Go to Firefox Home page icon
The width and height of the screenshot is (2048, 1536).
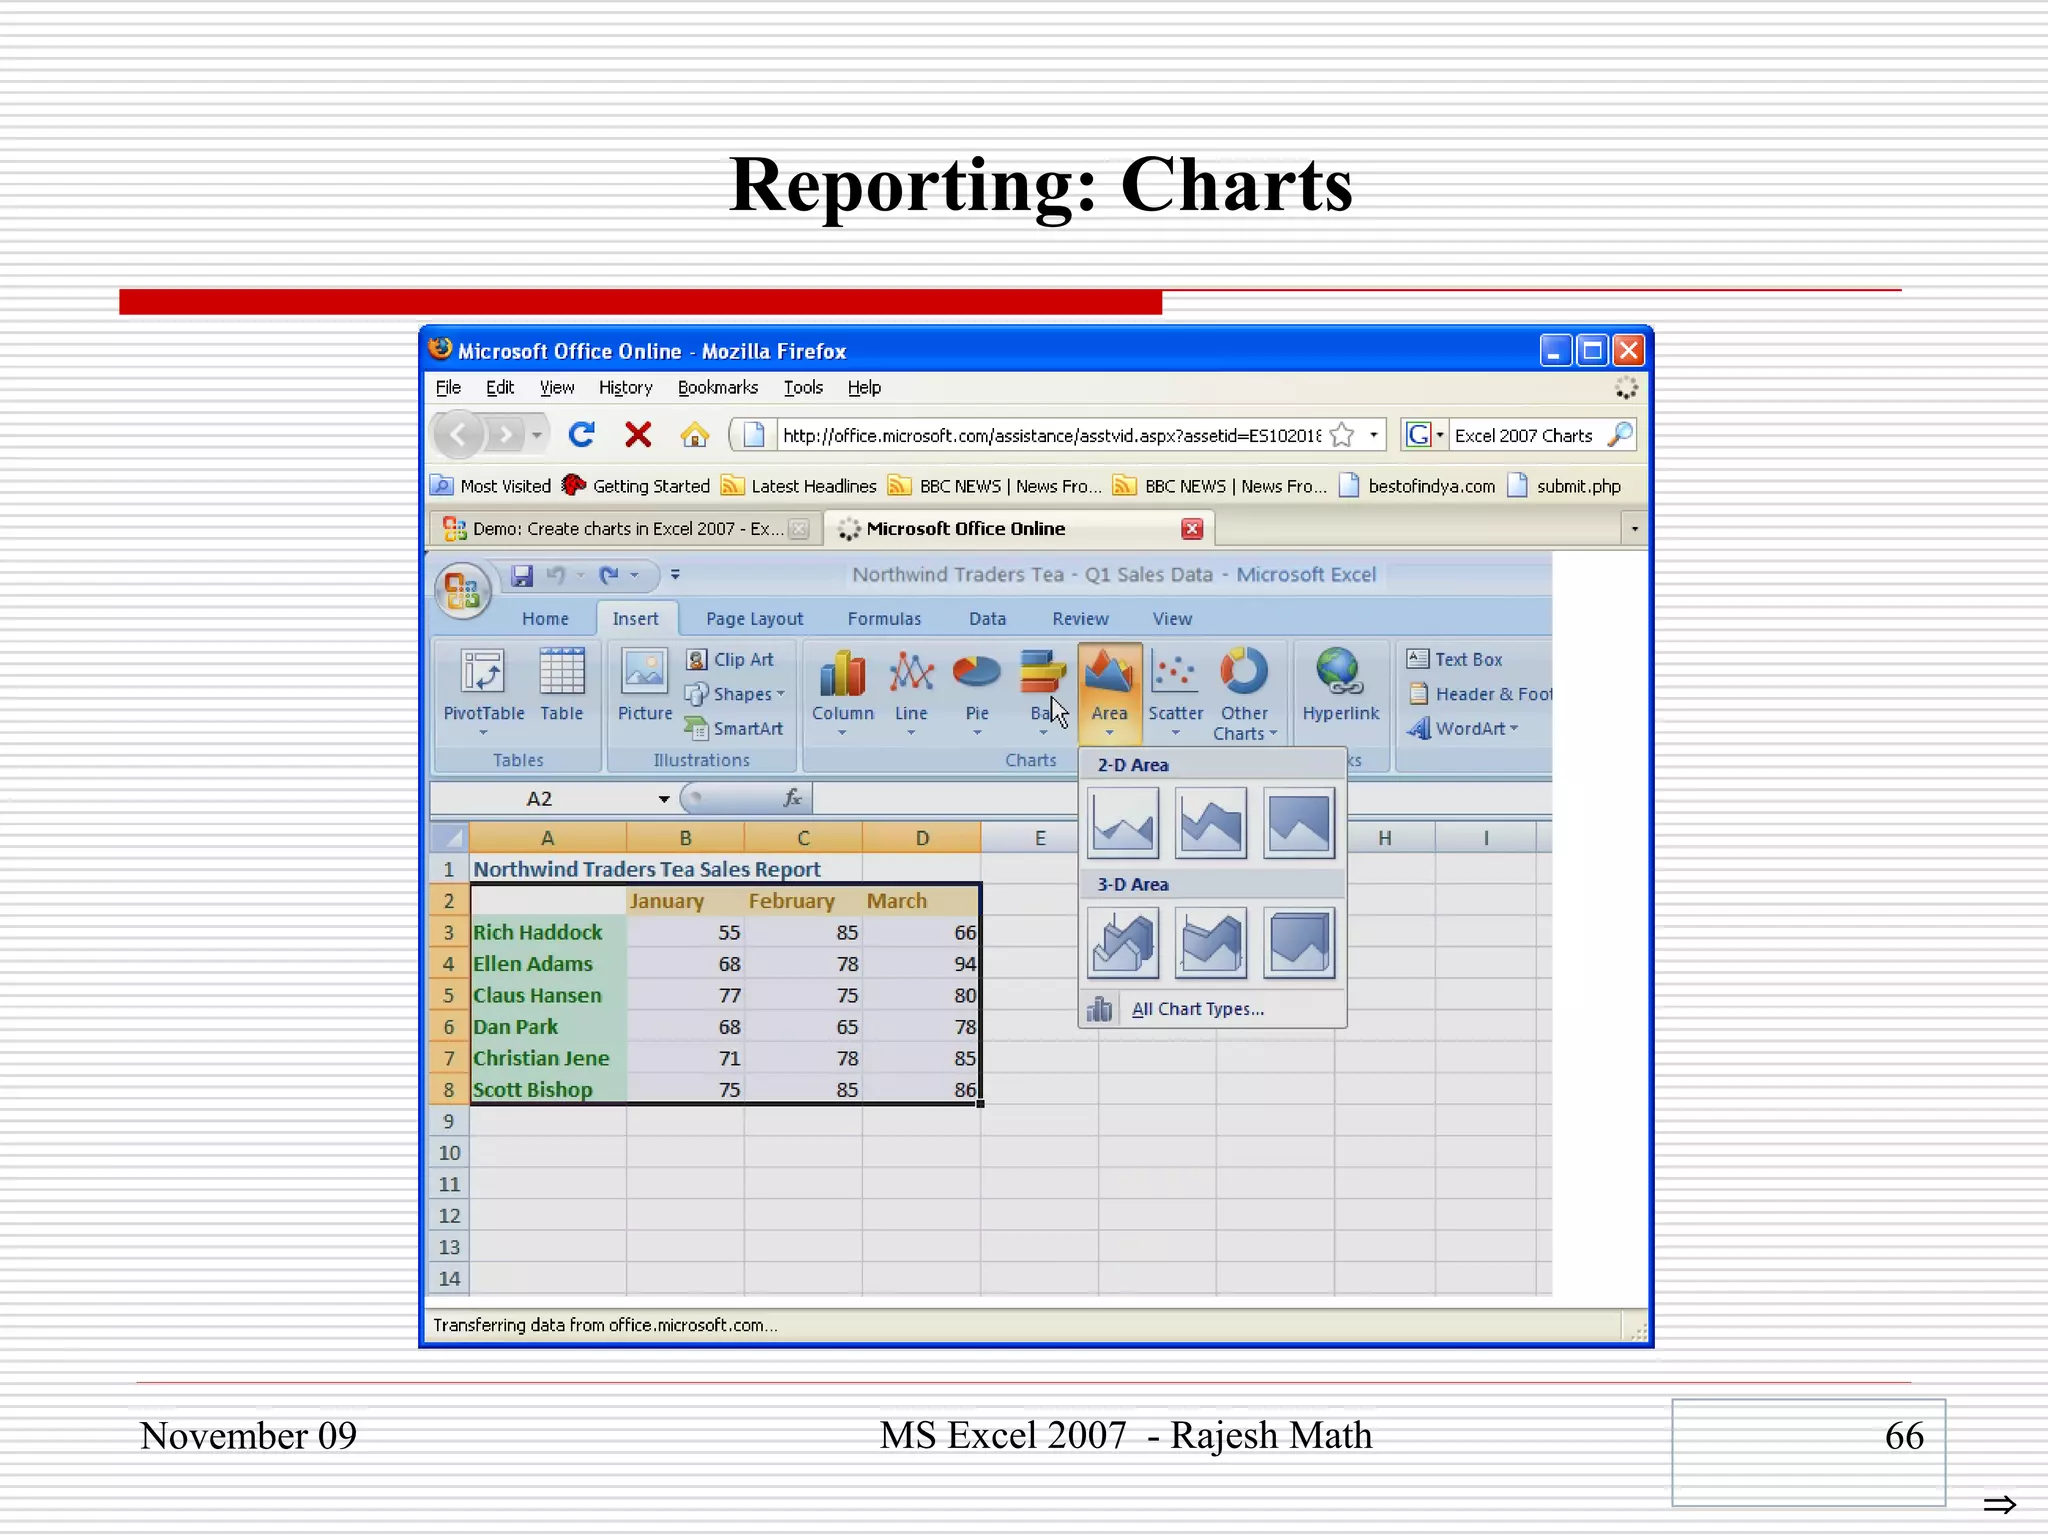[x=694, y=434]
